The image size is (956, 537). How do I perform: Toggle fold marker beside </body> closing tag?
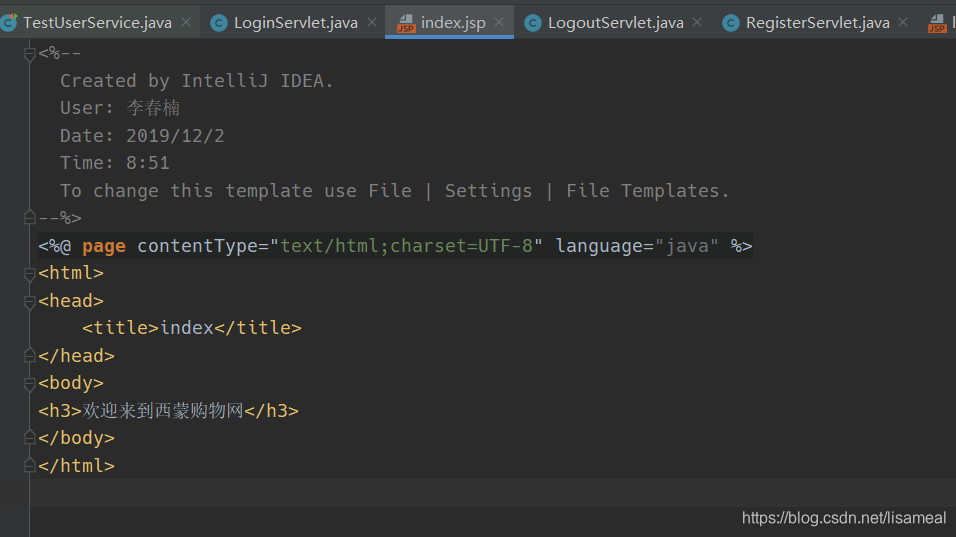point(29,437)
